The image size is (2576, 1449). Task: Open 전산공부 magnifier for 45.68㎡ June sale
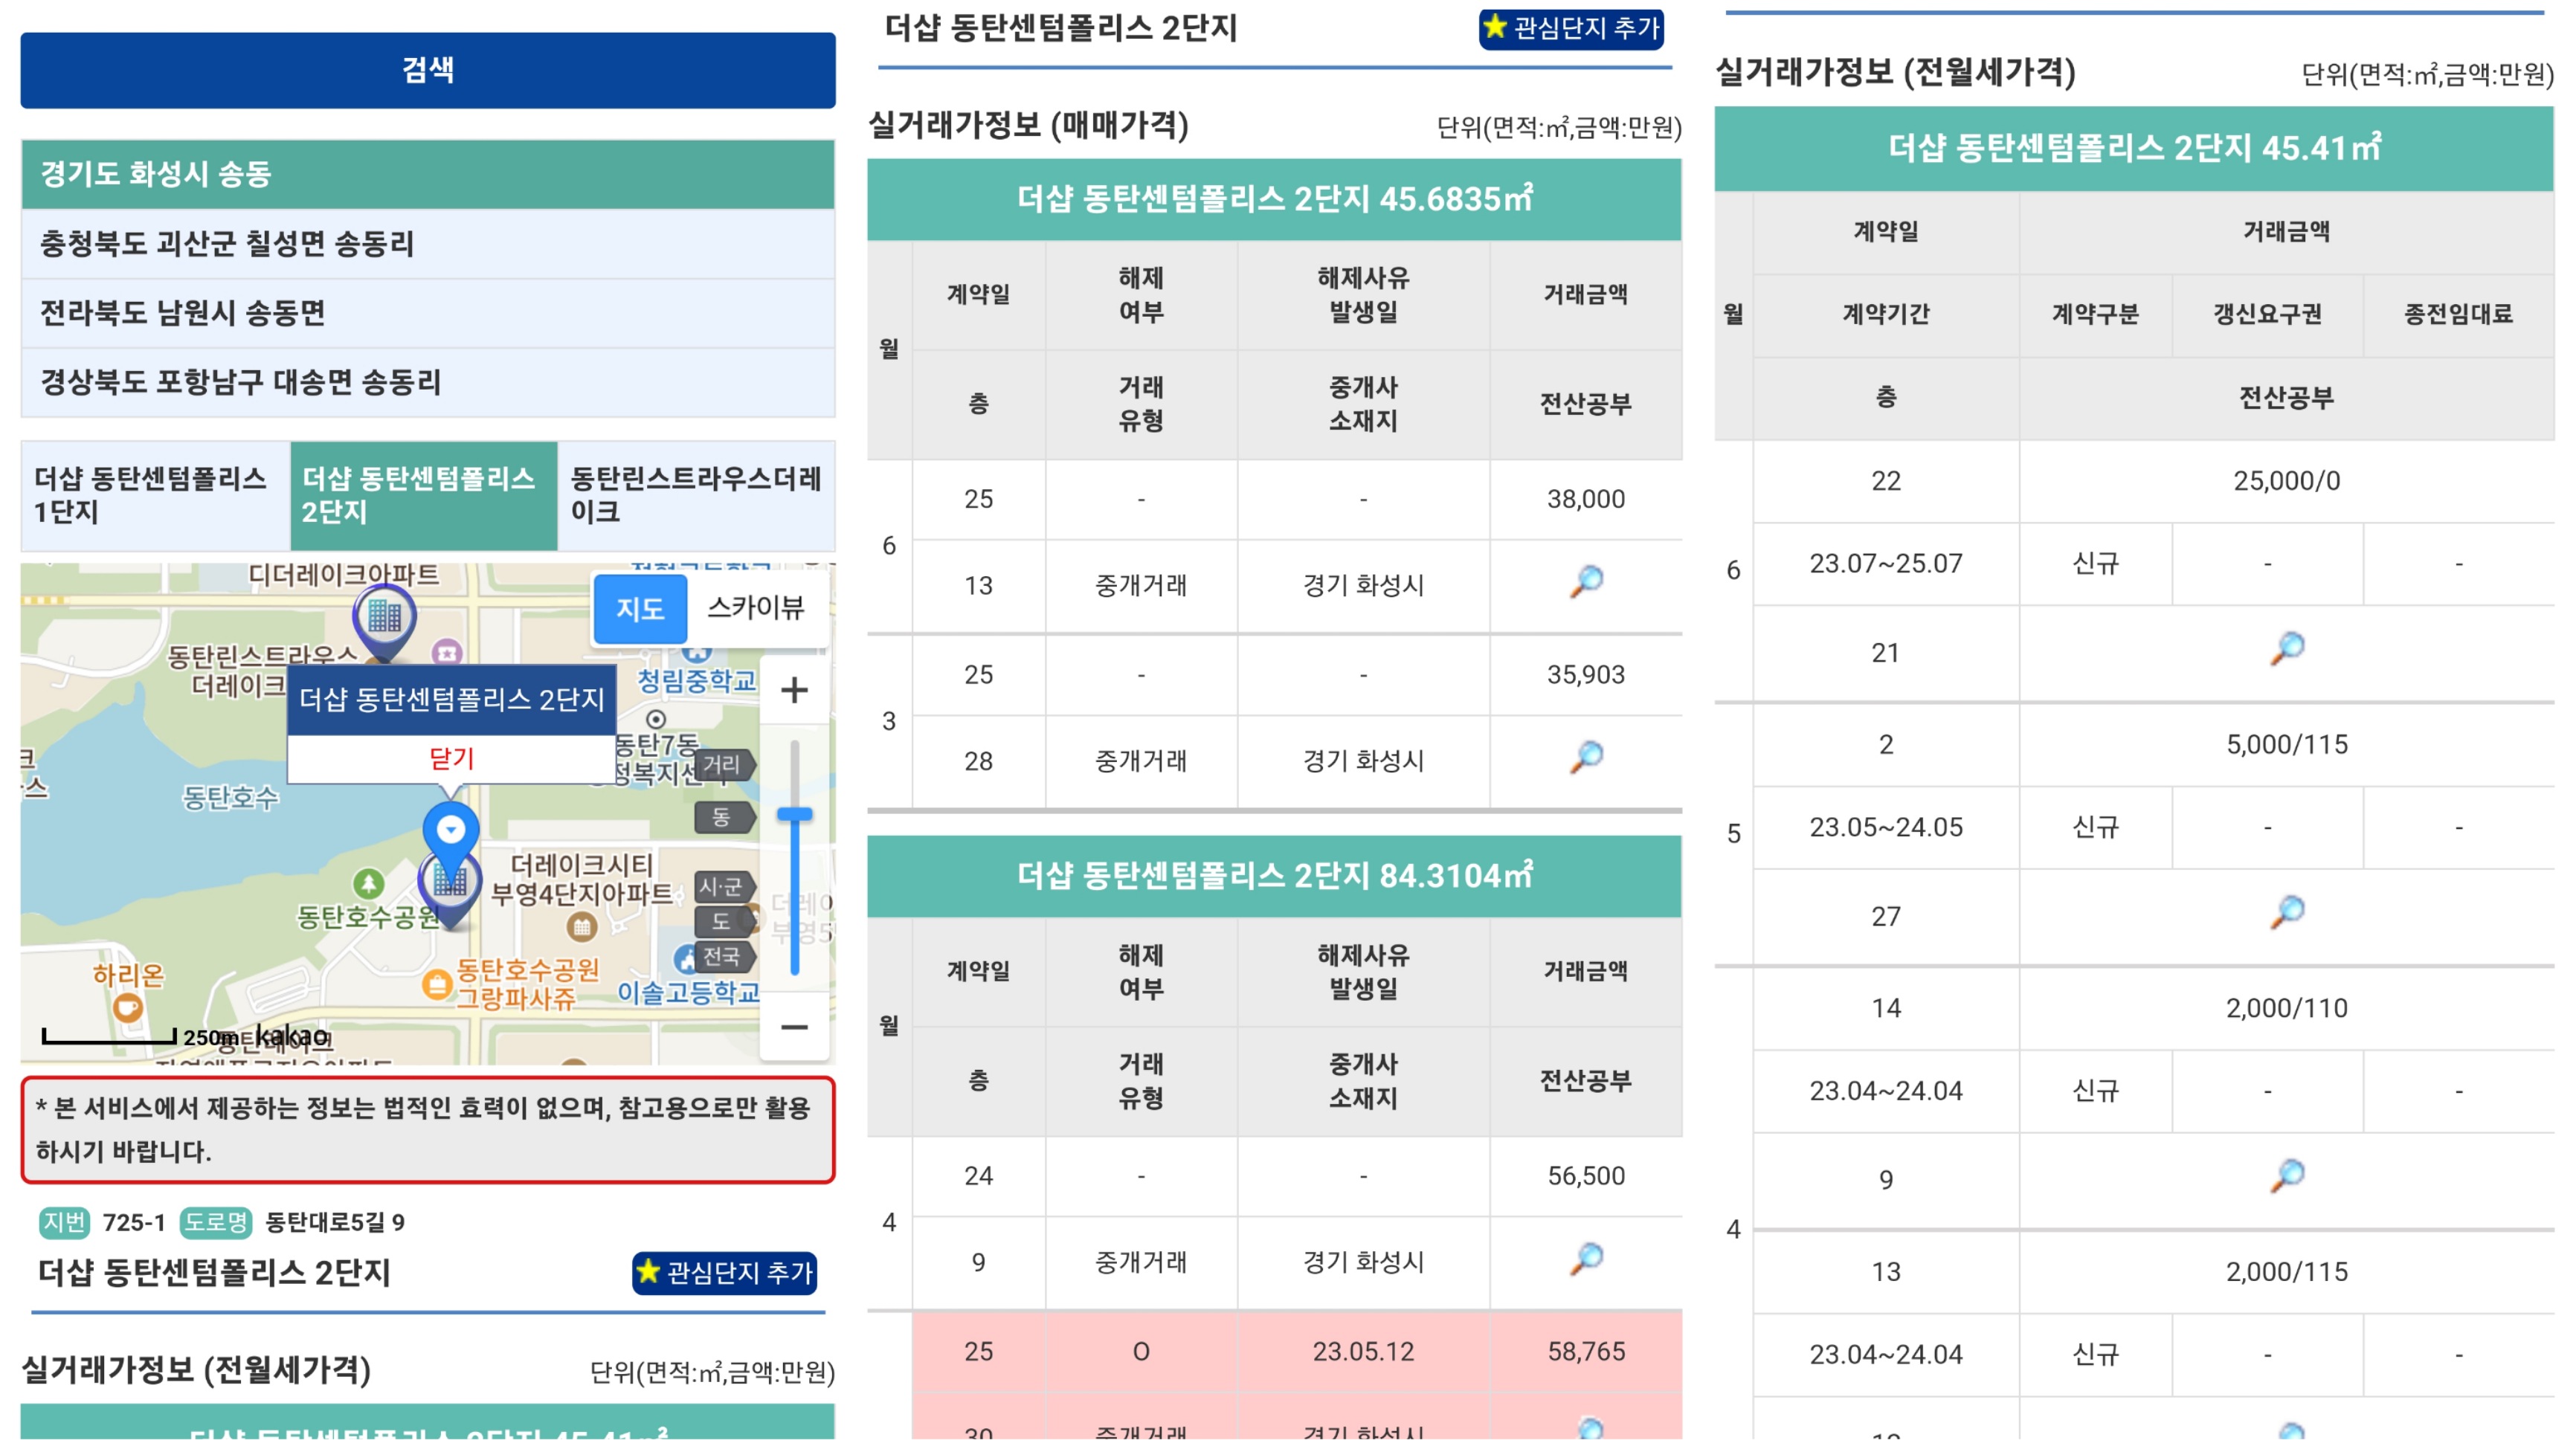pyautogui.click(x=1586, y=582)
